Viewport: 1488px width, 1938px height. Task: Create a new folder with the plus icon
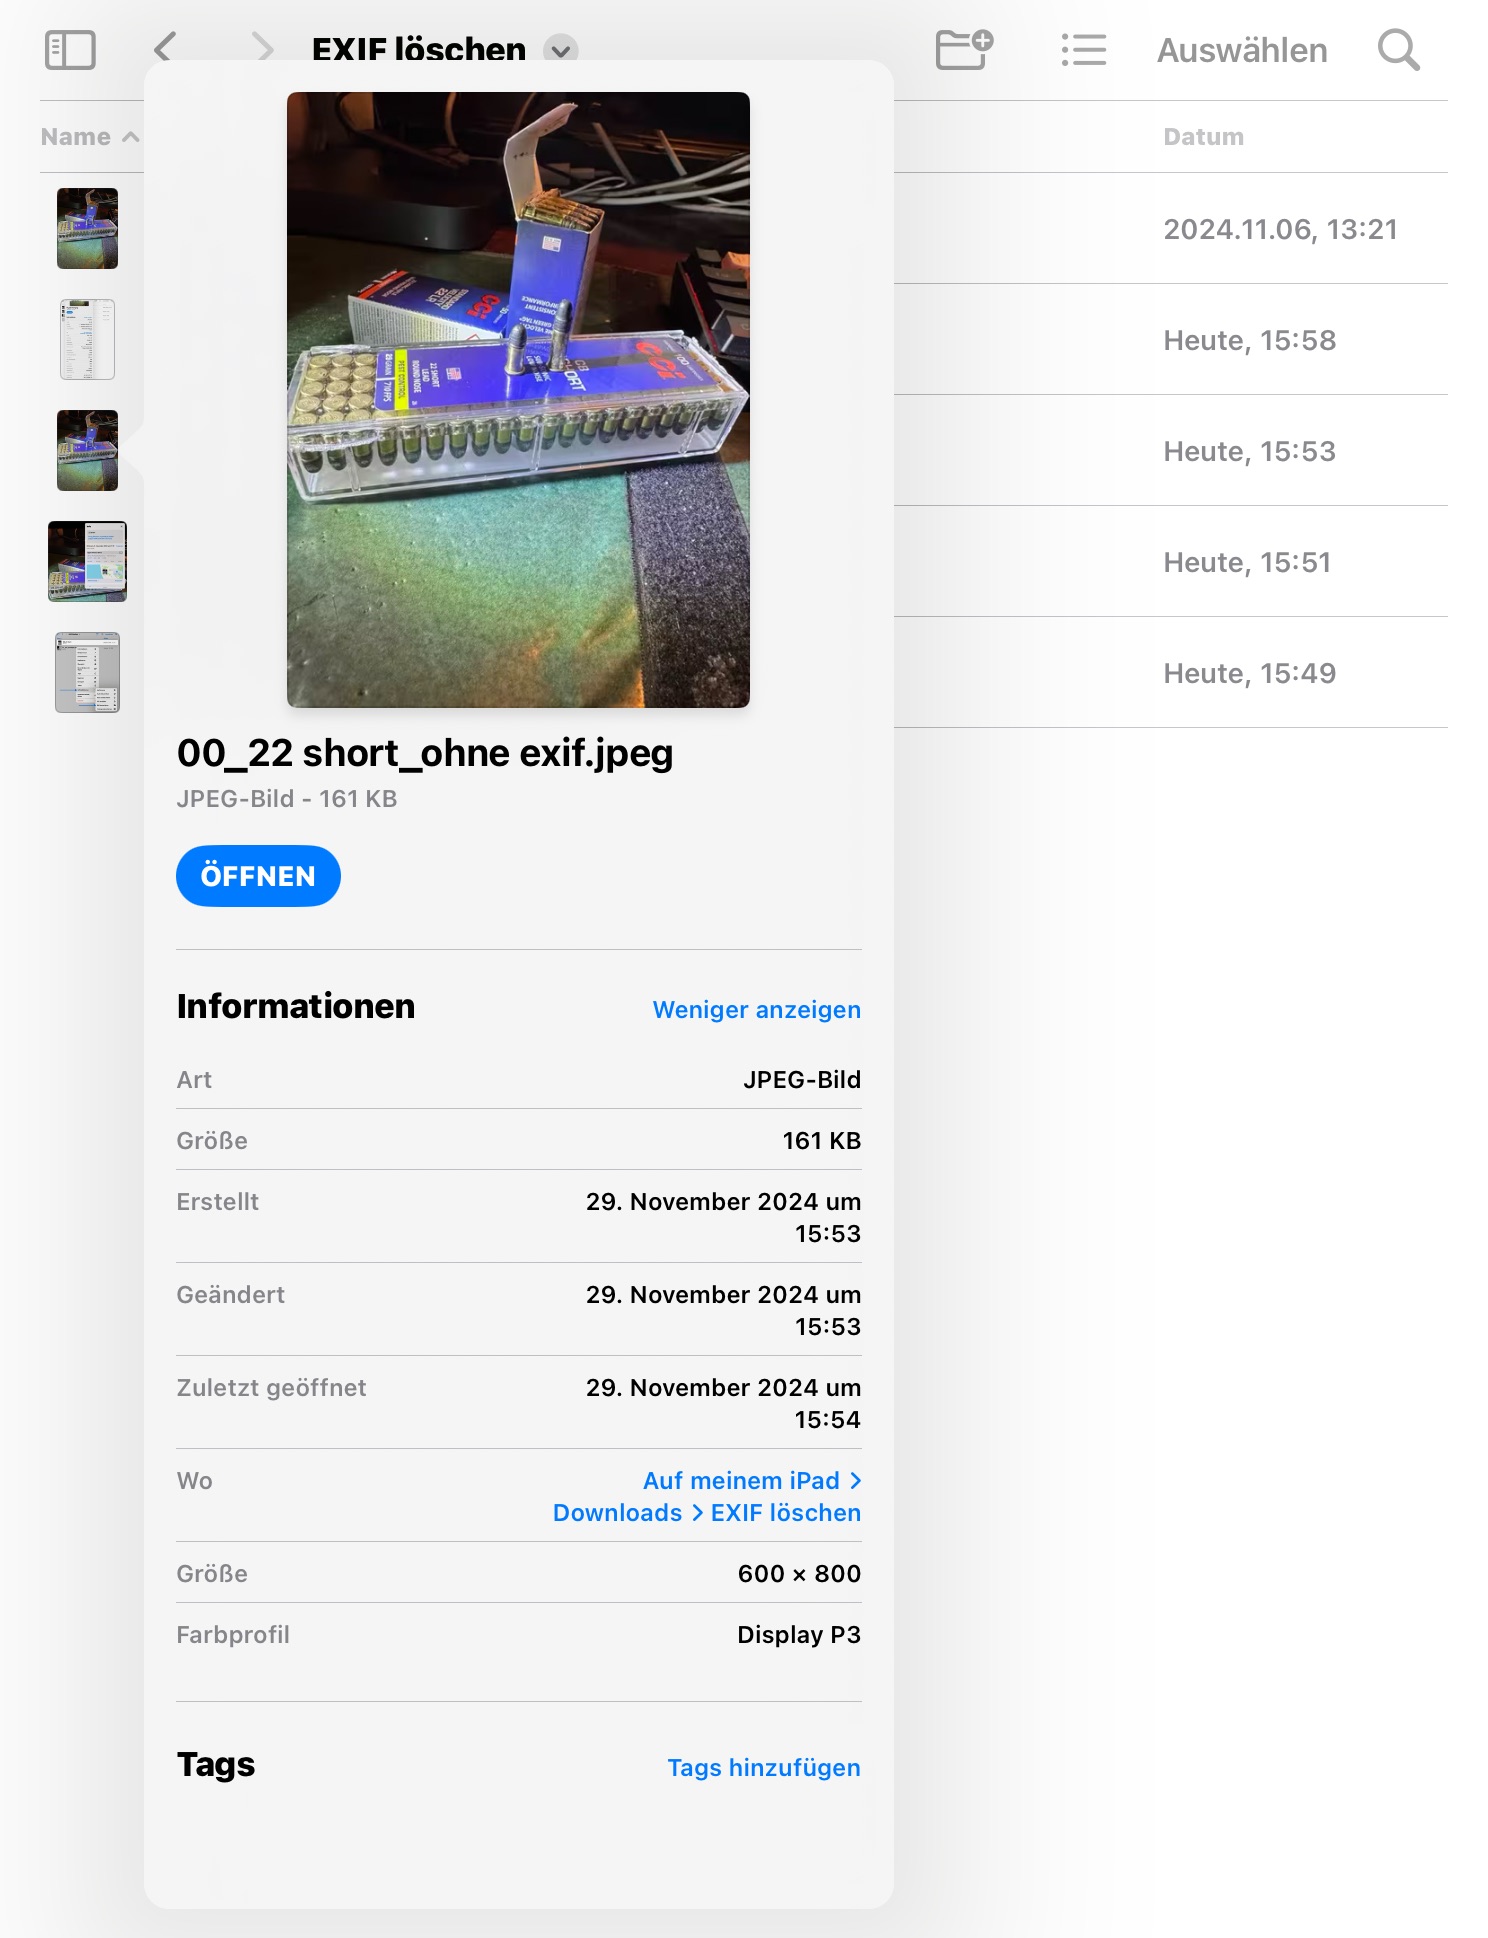coord(964,49)
